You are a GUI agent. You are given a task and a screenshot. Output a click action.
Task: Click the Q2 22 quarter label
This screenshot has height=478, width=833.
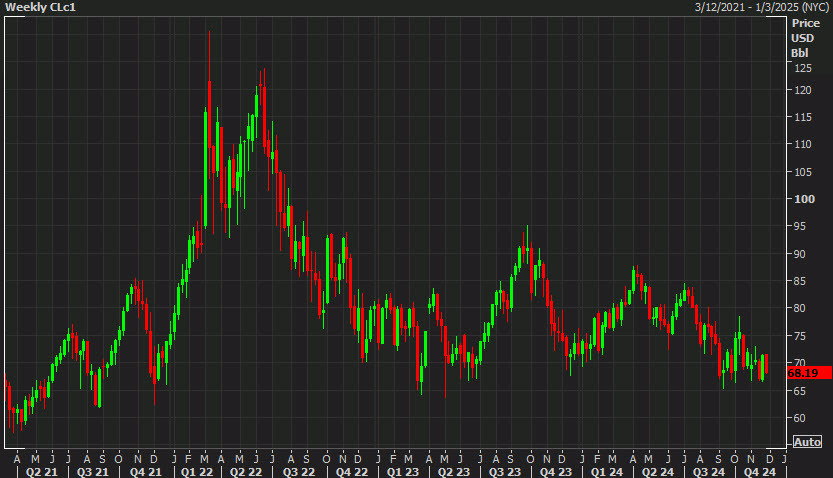(246, 472)
